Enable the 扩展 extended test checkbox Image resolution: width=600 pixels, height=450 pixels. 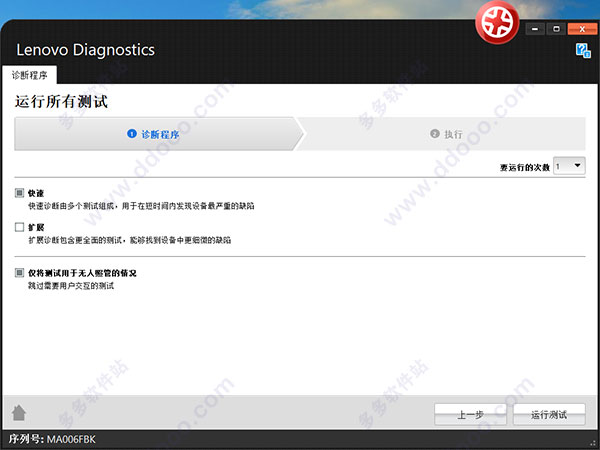tap(19, 228)
